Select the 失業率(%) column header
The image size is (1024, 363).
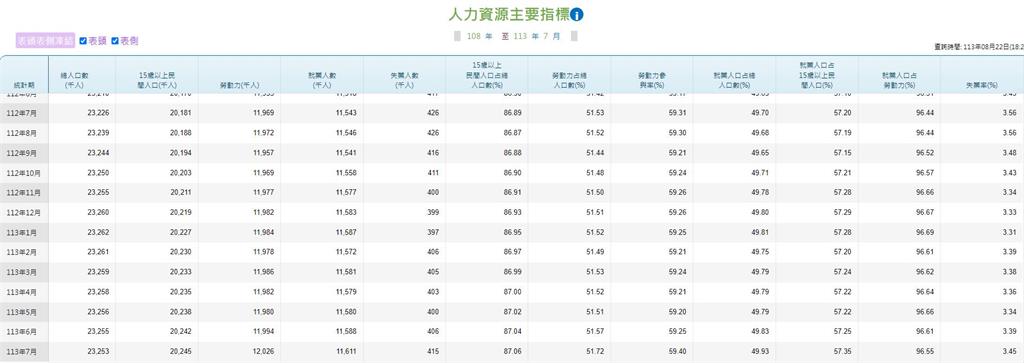click(x=982, y=85)
